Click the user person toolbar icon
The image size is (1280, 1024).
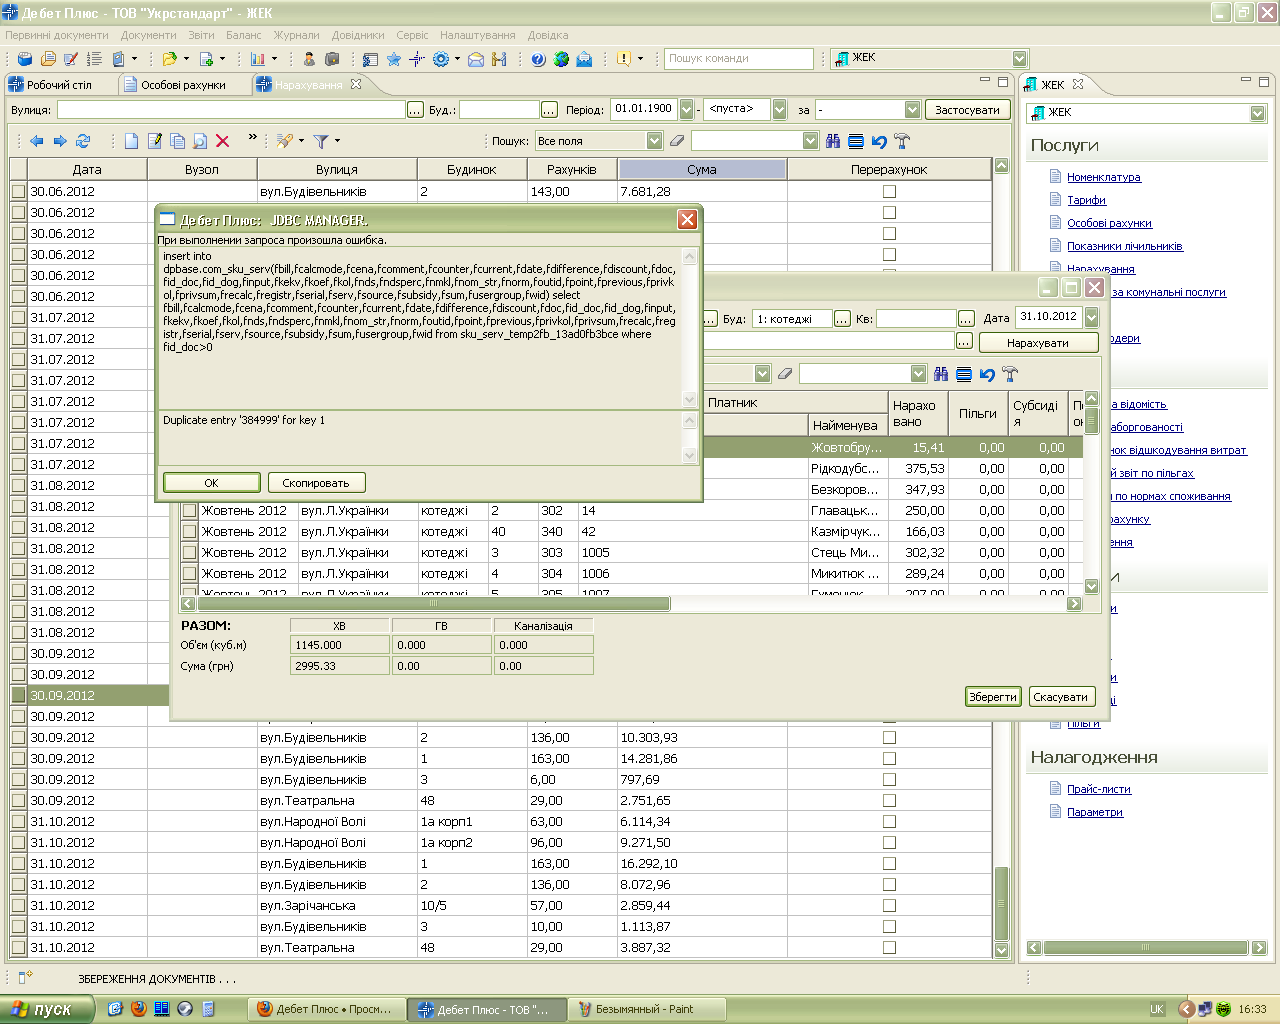pos(309,59)
